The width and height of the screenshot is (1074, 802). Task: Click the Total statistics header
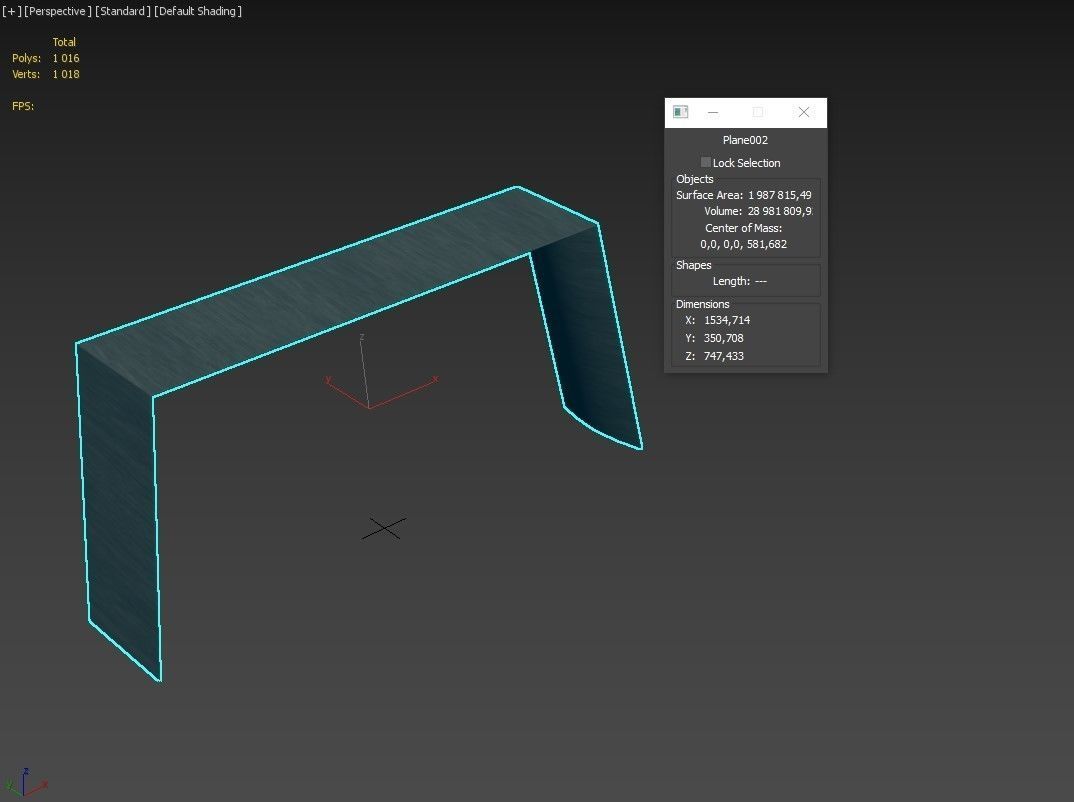click(x=64, y=42)
